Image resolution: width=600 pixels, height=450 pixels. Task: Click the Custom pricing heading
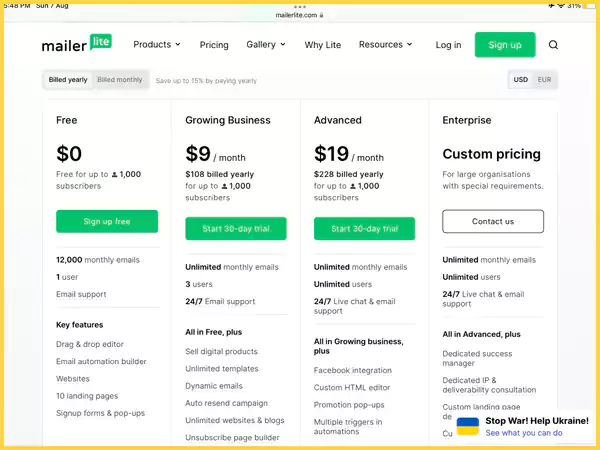(491, 154)
